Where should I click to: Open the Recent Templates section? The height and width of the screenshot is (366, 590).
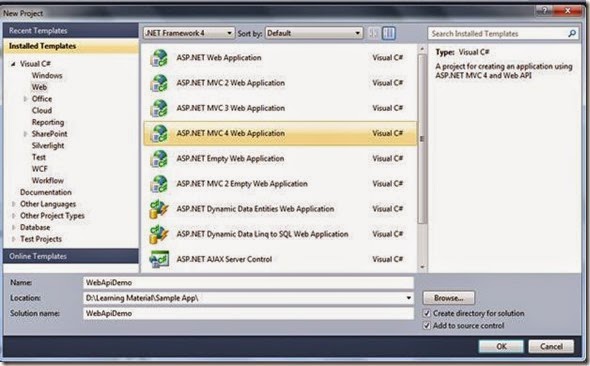point(71,30)
